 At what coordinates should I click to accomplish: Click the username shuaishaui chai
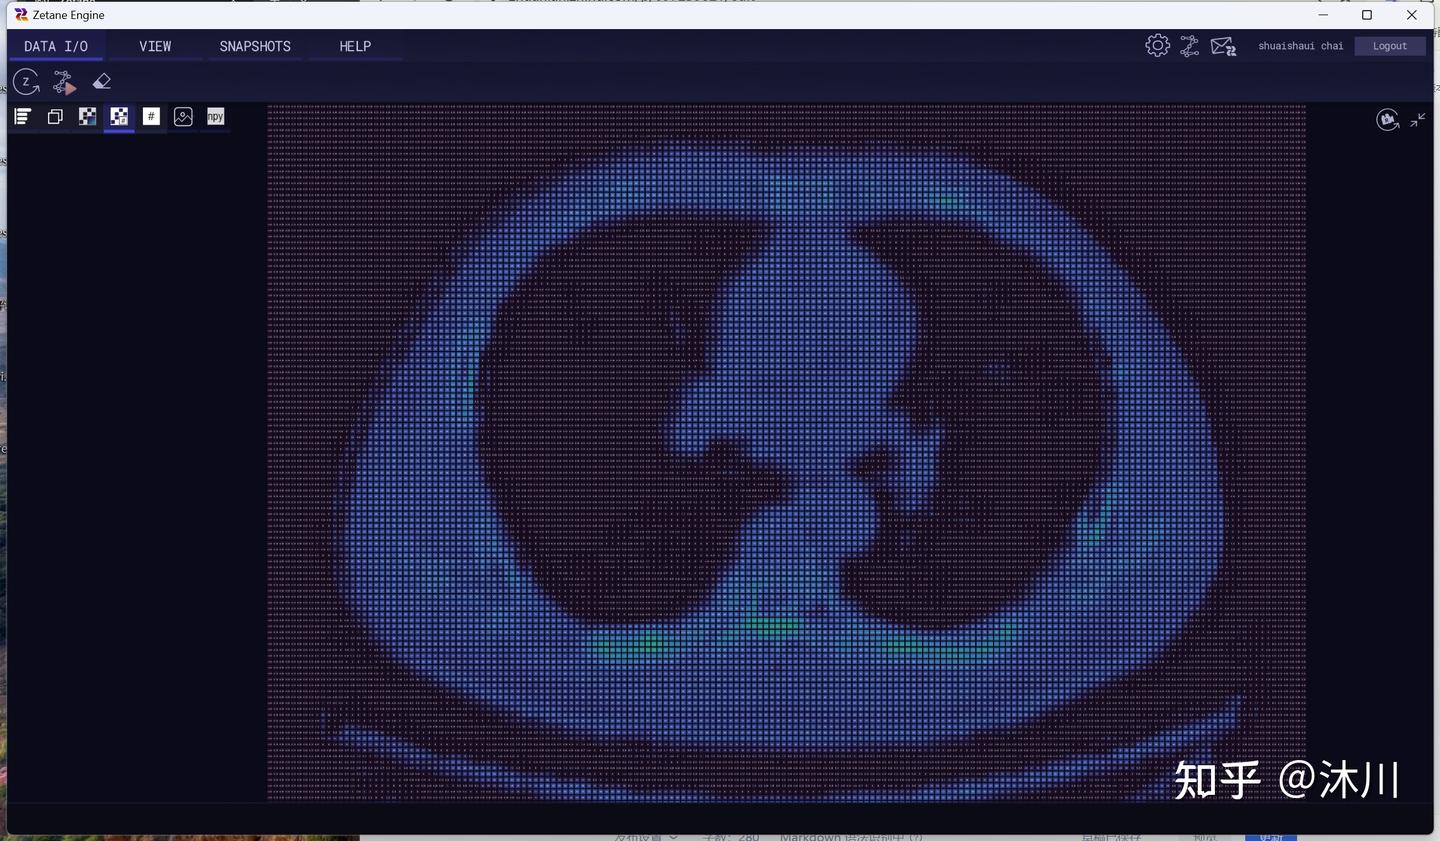(1300, 45)
